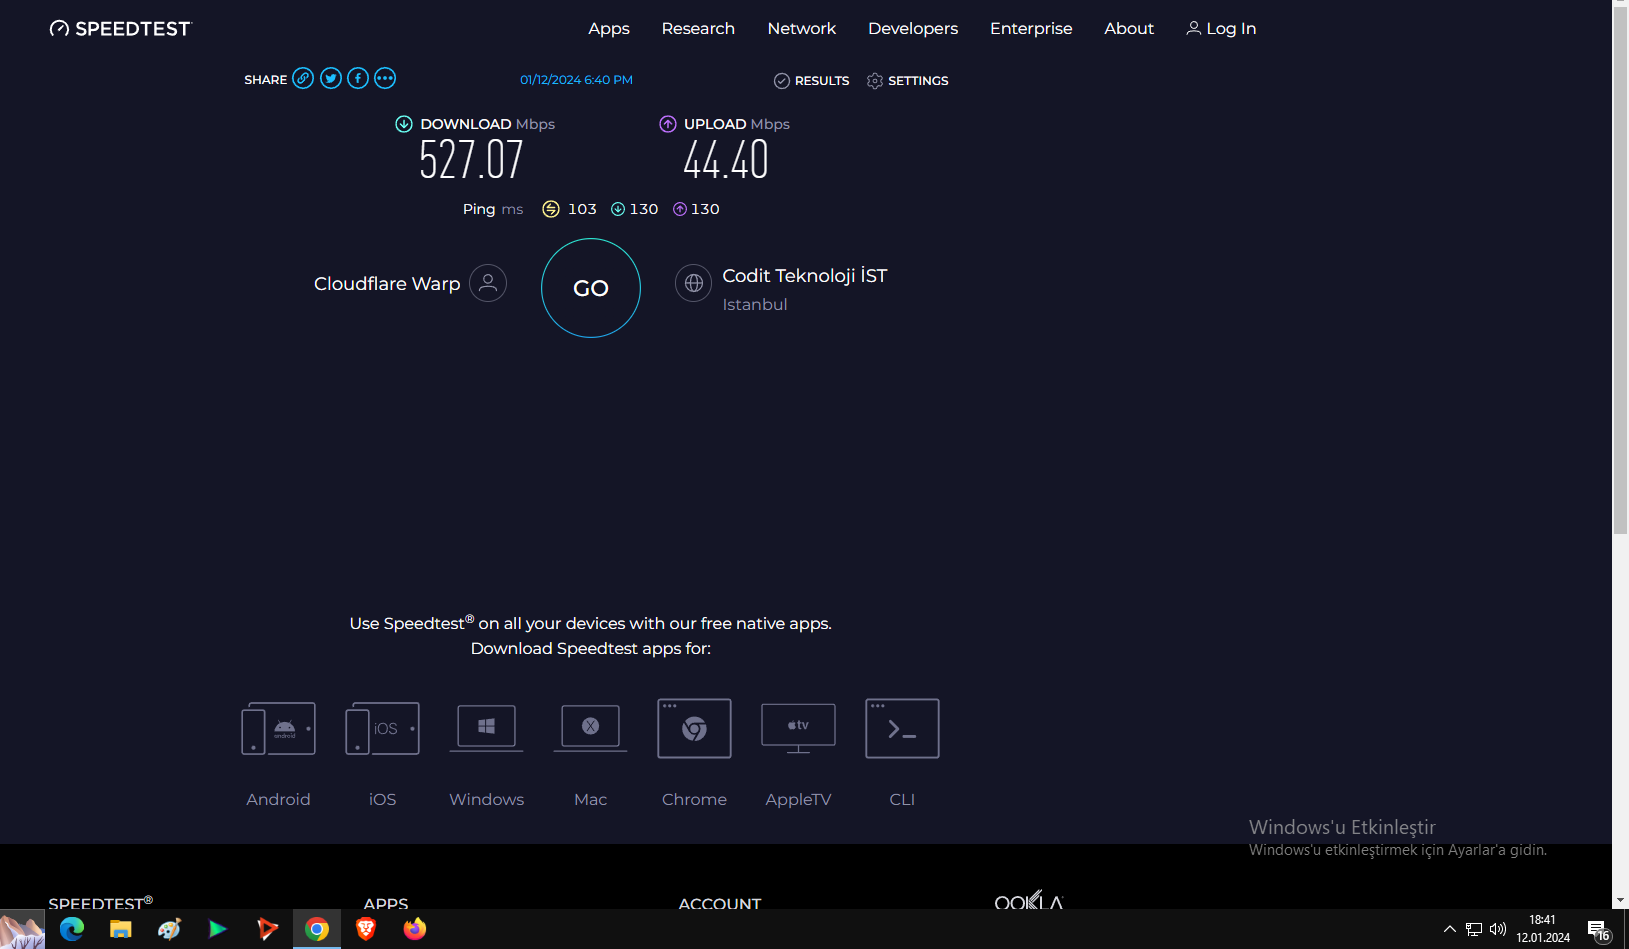Screen dimensions: 1629x949
Task: Click the 527.07 download speed value
Action: click(x=471, y=160)
